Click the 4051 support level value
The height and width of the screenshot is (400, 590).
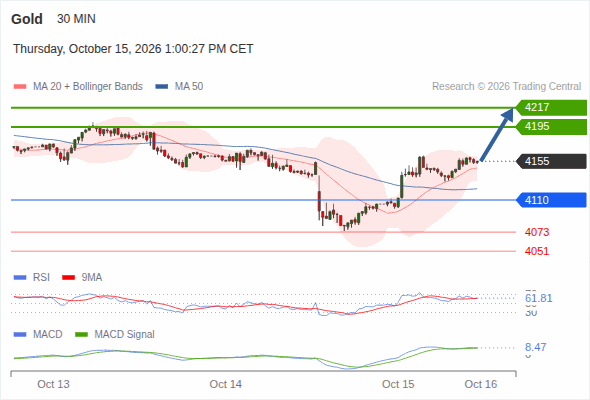pos(537,251)
